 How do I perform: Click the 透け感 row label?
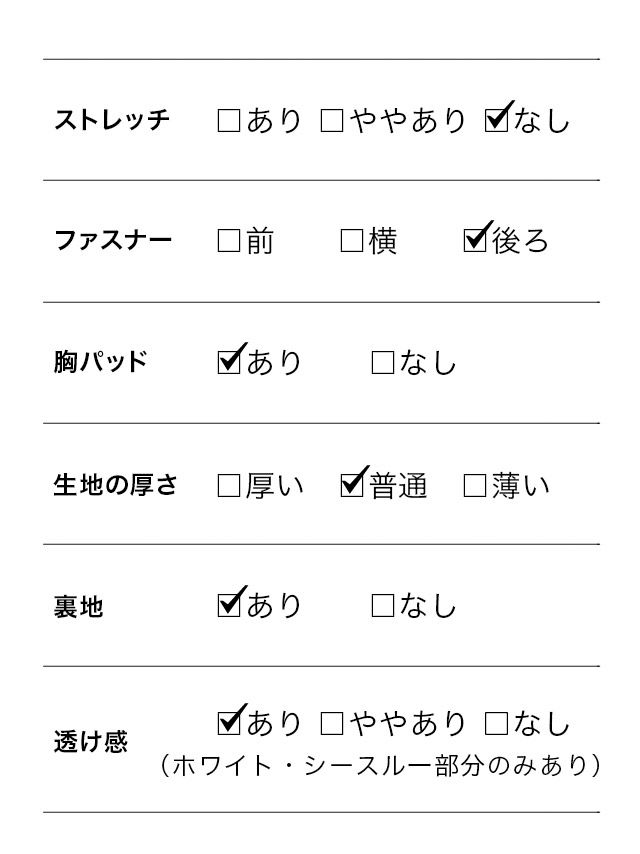click(x=90, y=742)
